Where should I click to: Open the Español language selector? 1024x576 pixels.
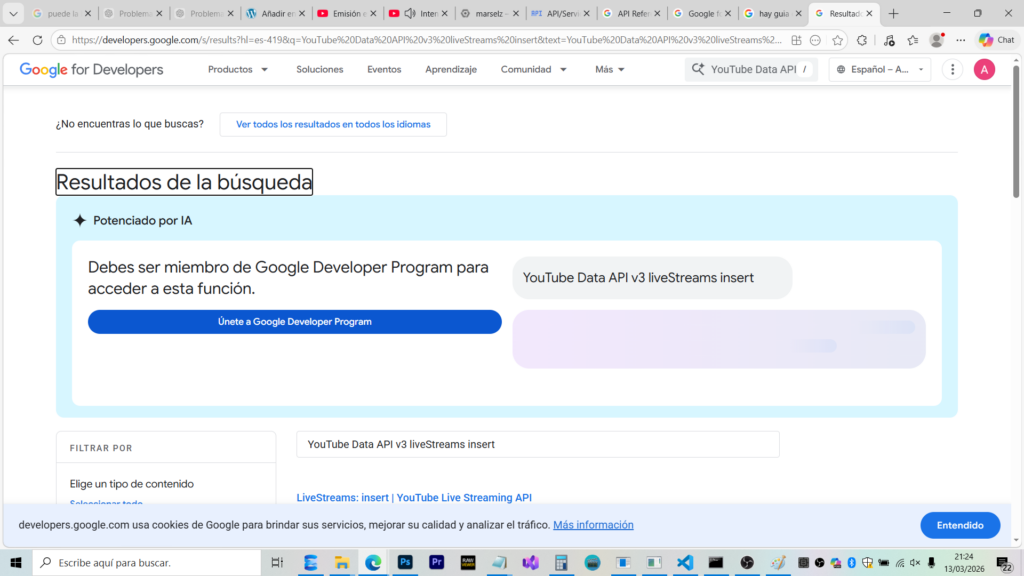pyautogui.click(x=879, y=70)
